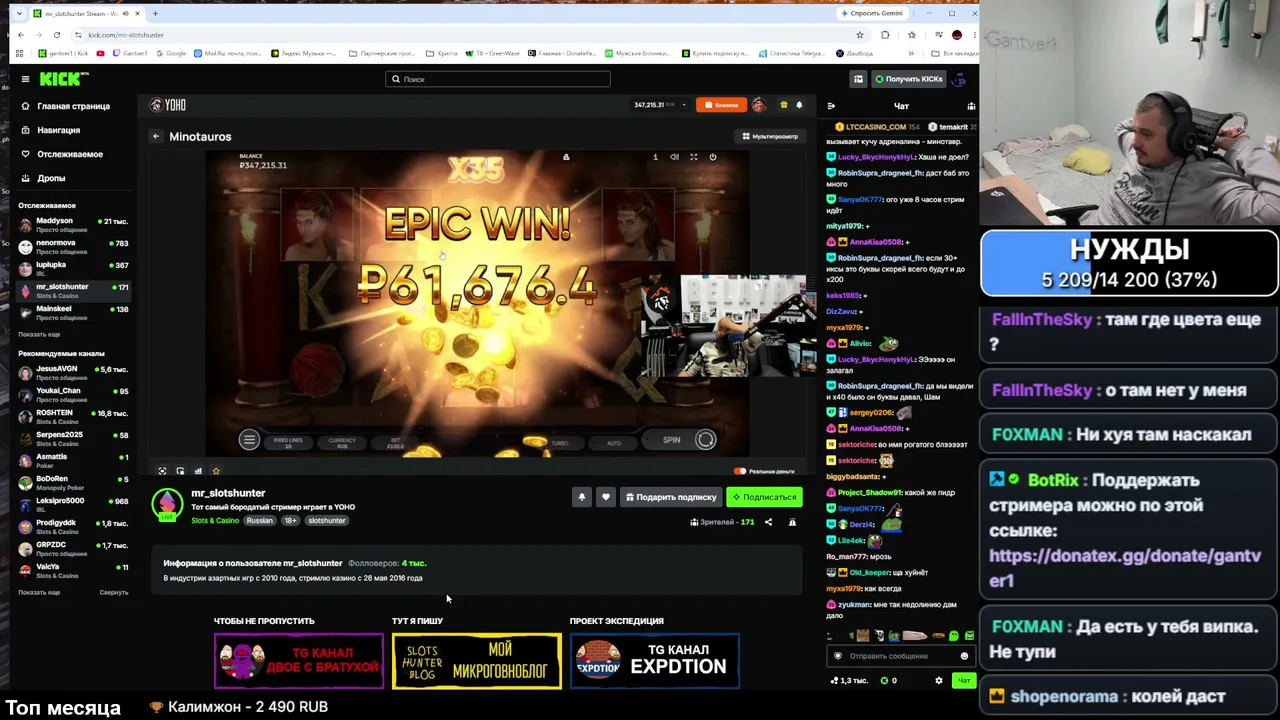Open chat settings gear icon
Viewport: 1280px width, 720px height.
[938, 681]
